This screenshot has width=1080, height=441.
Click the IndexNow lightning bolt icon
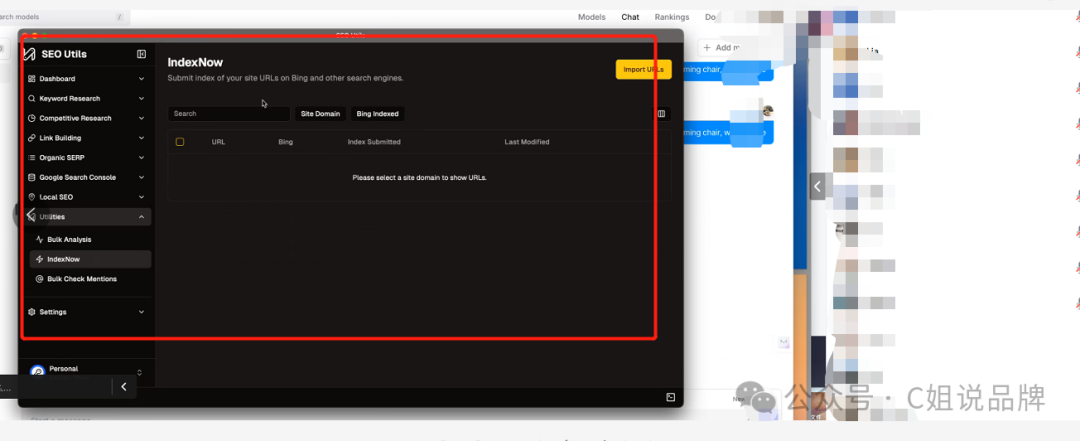pyautogui.click(x=40, y=259)
